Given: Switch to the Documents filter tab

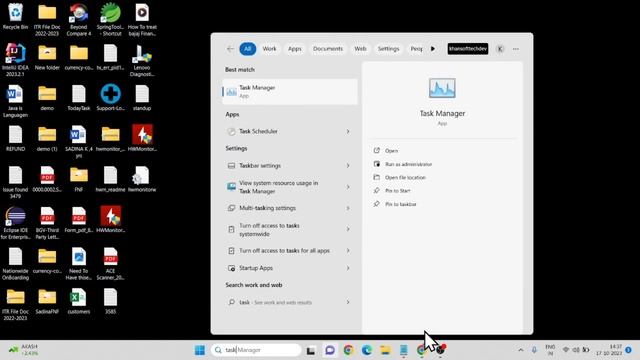Looking at the screenshot, I should tap(328, 49).
